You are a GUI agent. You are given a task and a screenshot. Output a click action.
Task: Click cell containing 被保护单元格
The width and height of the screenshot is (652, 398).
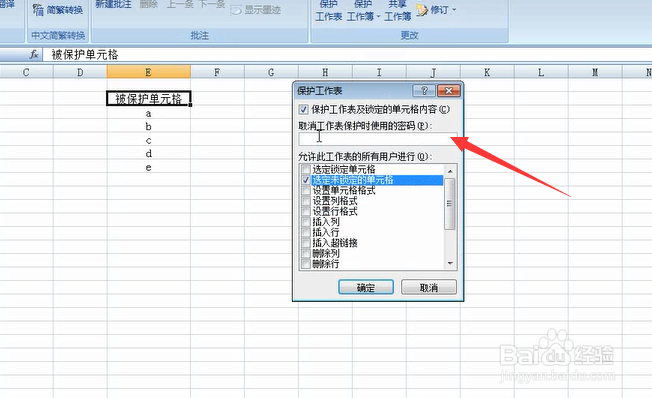[x=148, y=99]
